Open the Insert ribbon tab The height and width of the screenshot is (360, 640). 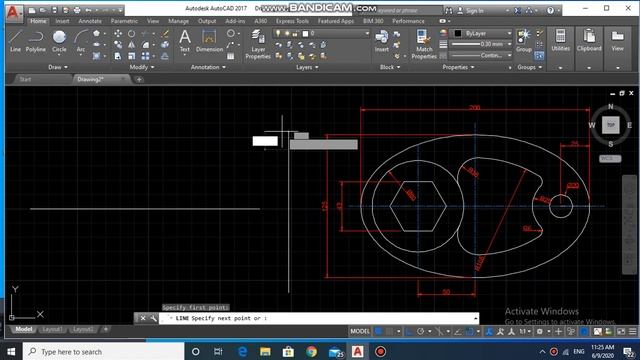pos(62,21)
